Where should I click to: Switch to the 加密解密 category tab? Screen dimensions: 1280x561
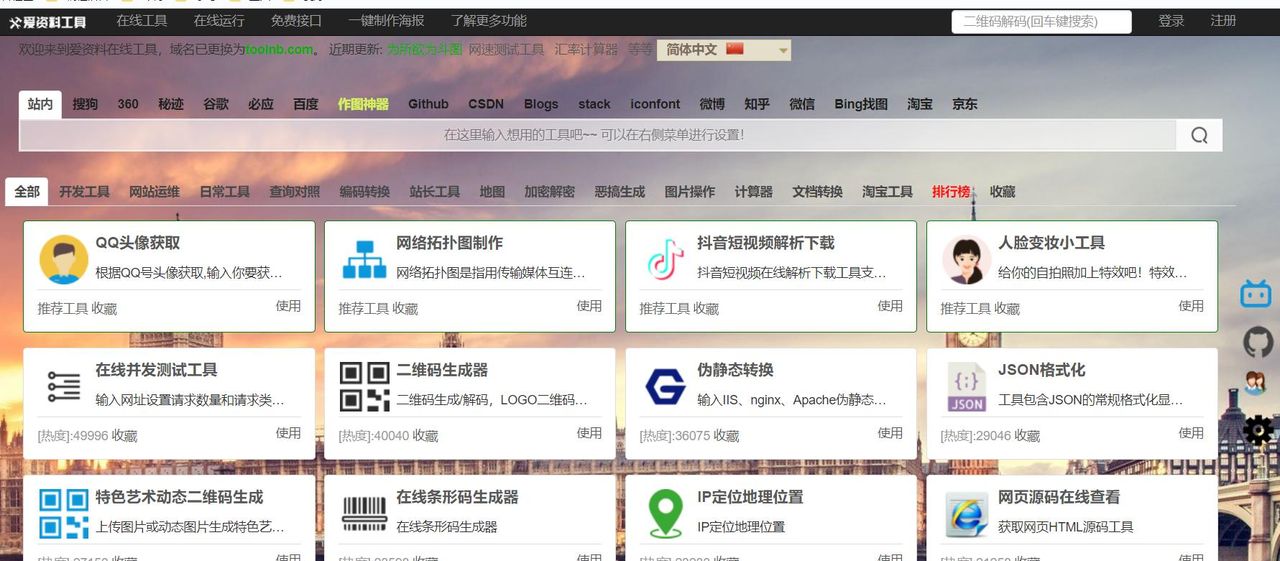click(x=549, y=192)
